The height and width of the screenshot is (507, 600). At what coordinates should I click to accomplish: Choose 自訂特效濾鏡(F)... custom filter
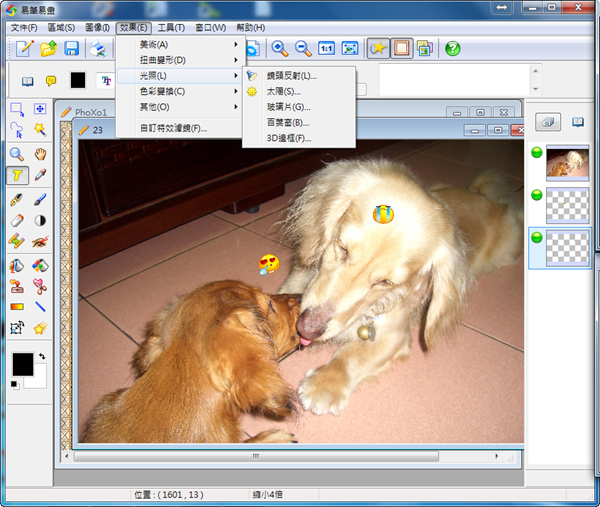click(x=181, y=128)
